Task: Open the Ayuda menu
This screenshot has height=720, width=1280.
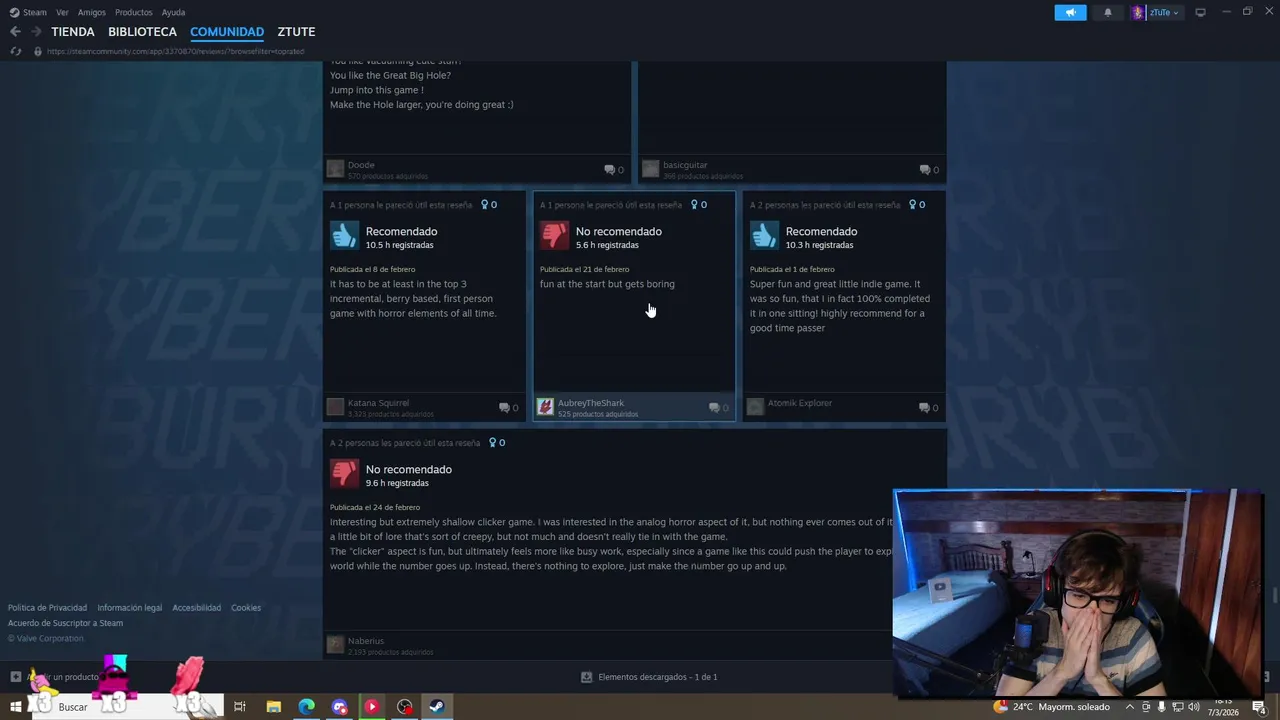Action: 173,12
